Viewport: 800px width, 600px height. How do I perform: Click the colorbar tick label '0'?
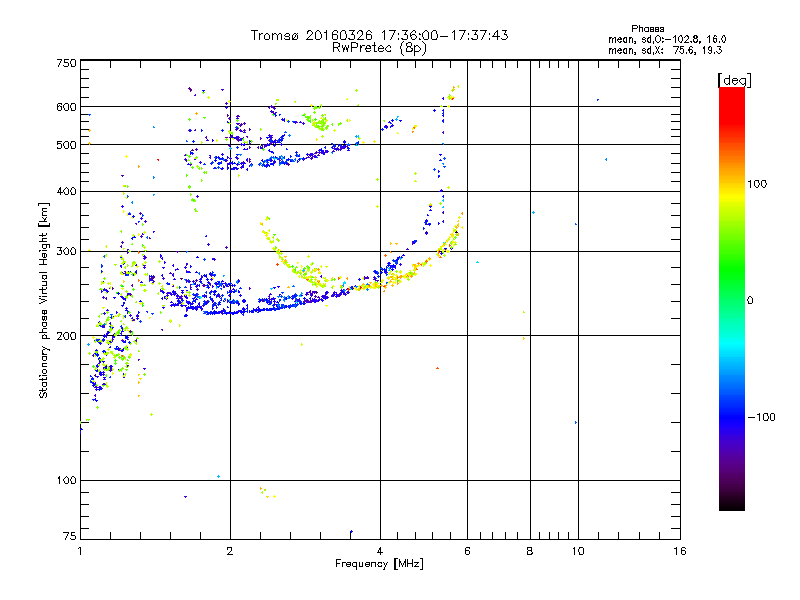tap(750, 301)
